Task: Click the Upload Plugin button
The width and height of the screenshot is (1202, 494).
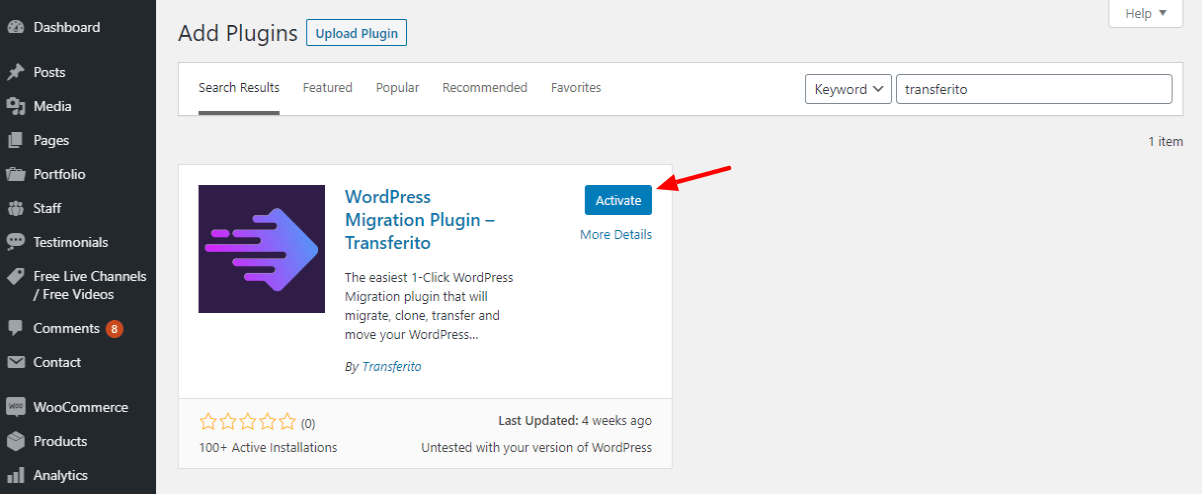Action: [x=356, y=33]
